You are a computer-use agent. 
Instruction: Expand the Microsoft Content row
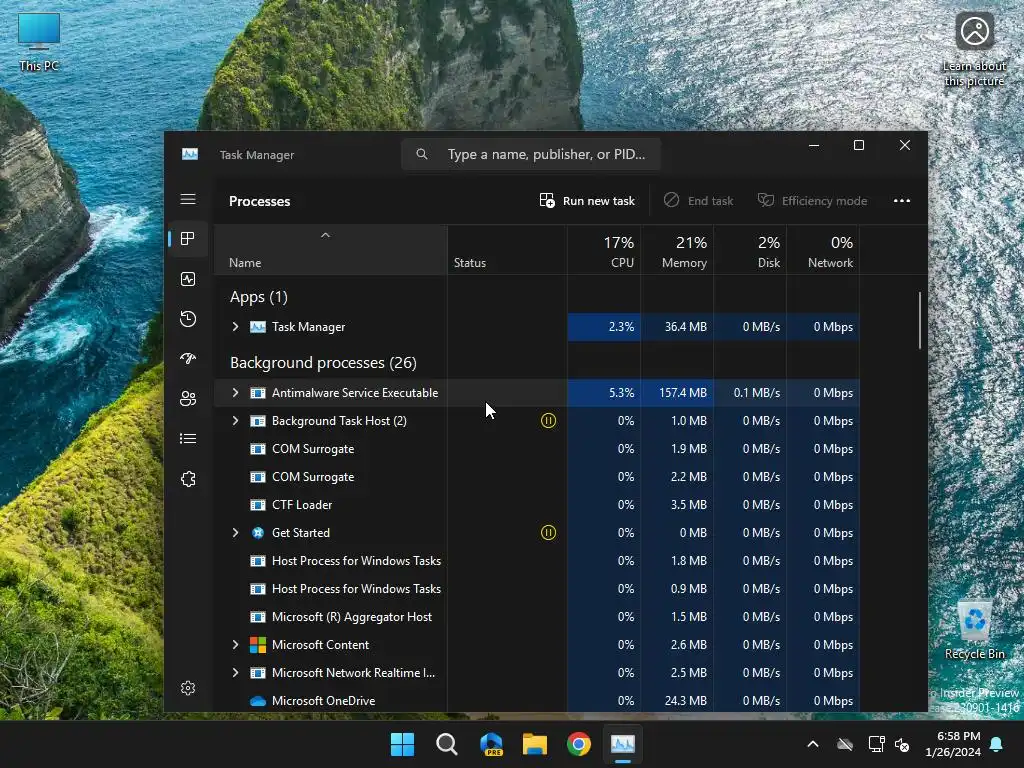coord(236,645)
